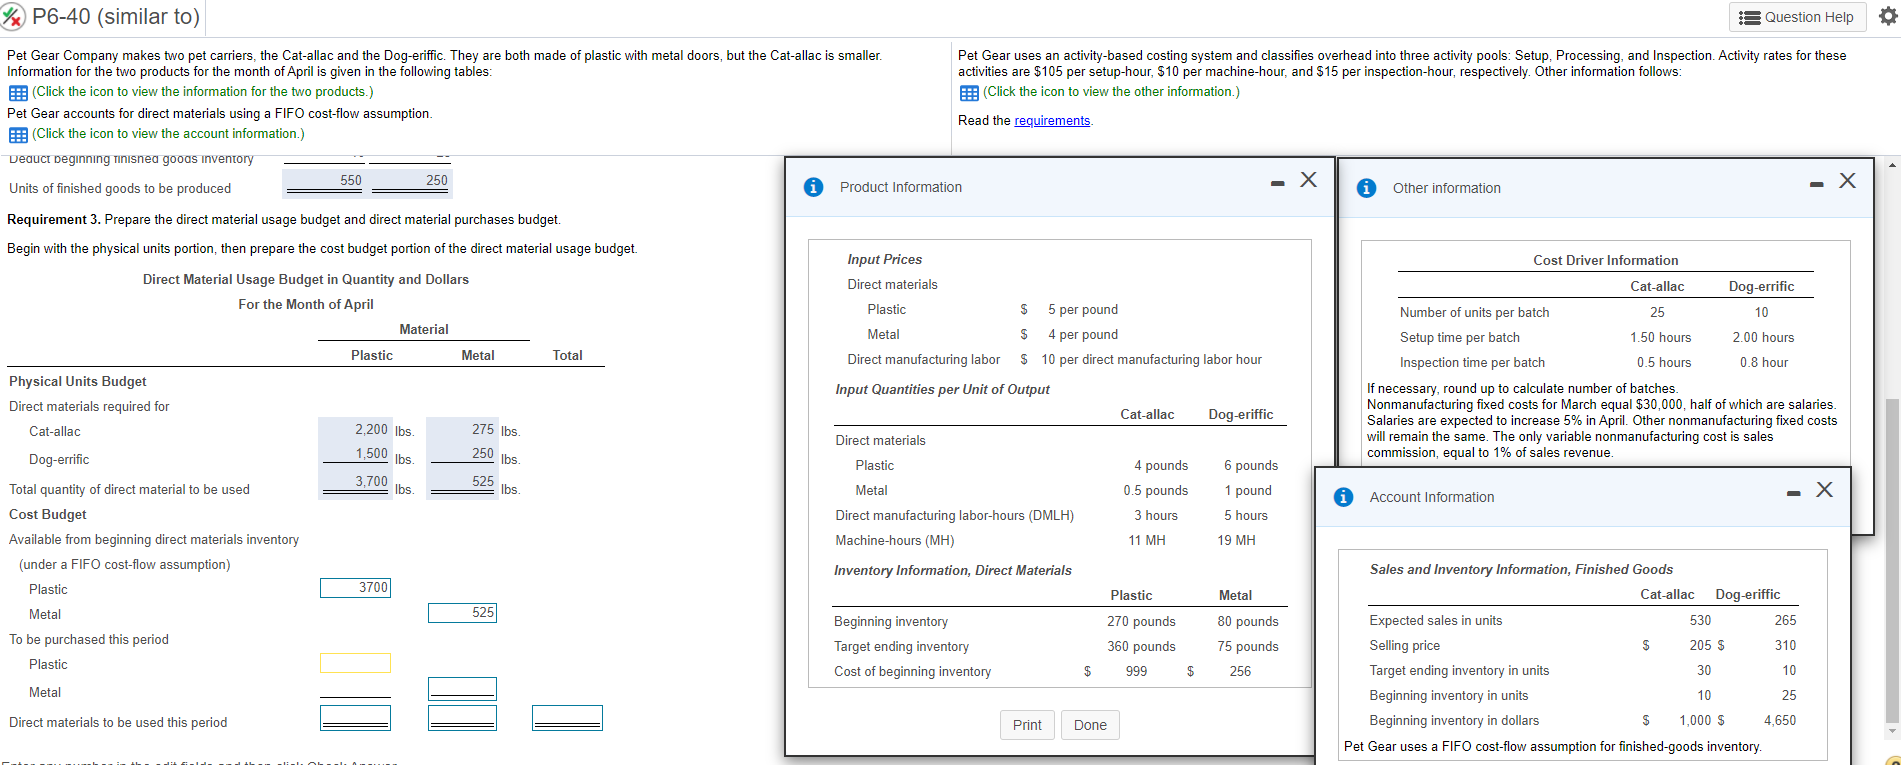Viewport: 1901px width, 765px height.
Task: Click the total plastic quantity 3,700
Action: coord(371,481)
